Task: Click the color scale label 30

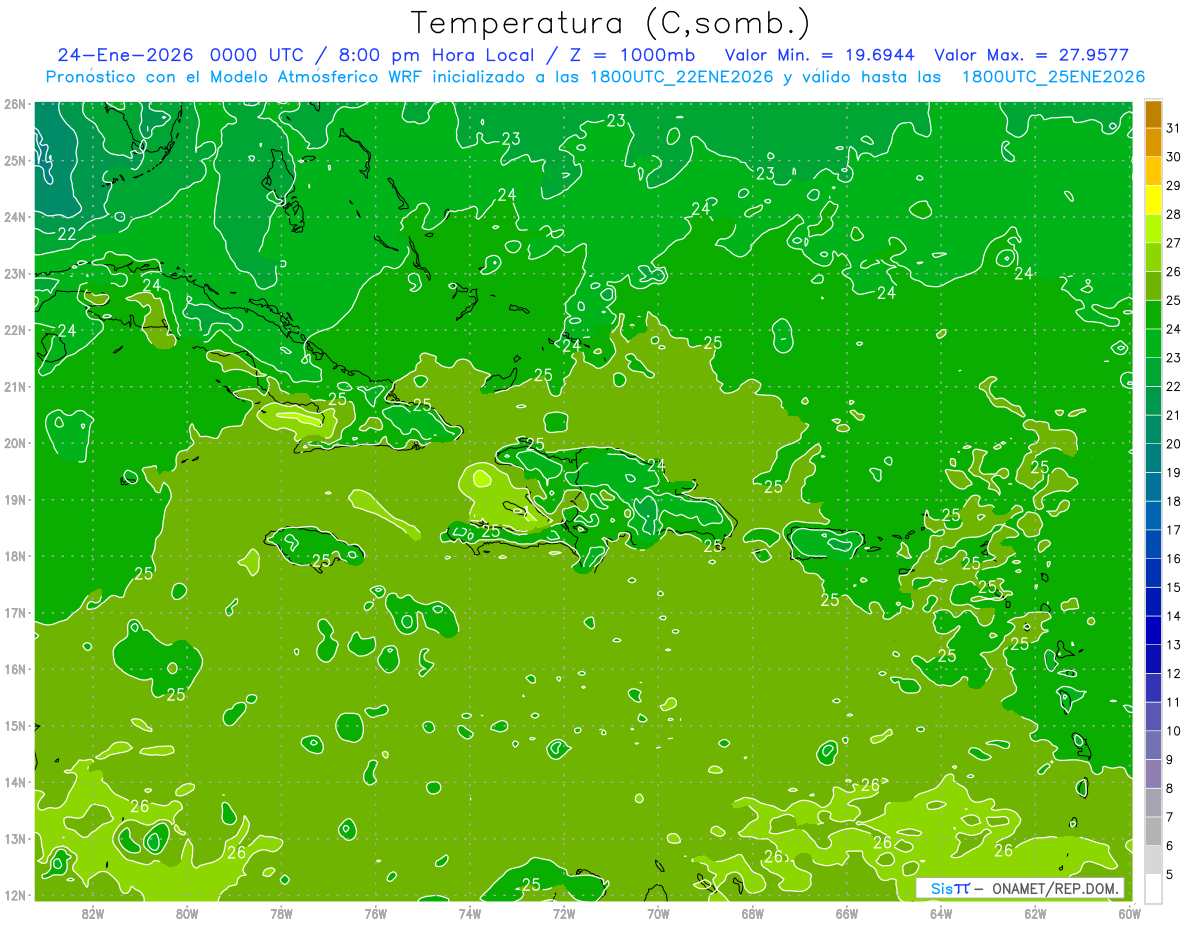Action: [1173, 157]
